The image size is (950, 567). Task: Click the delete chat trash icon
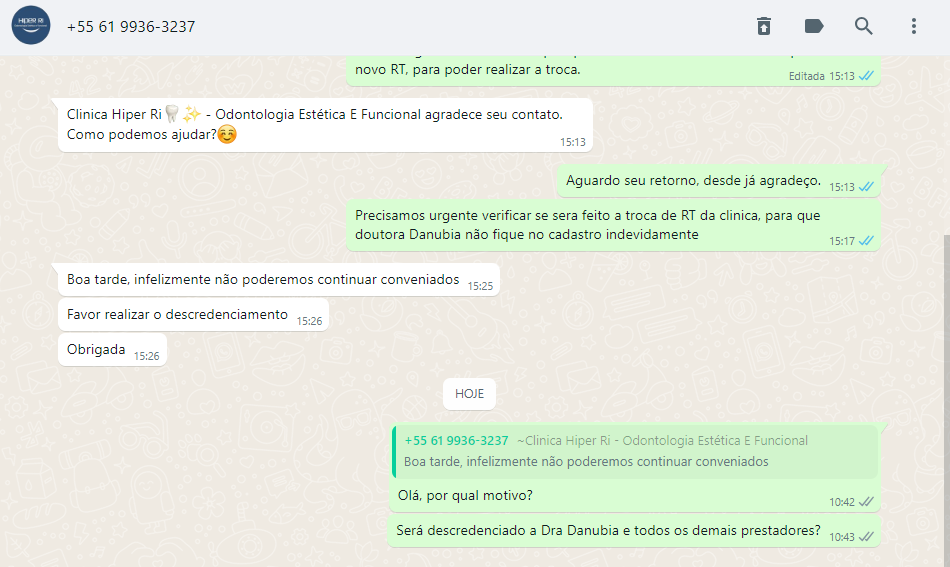tap(763, 26)
